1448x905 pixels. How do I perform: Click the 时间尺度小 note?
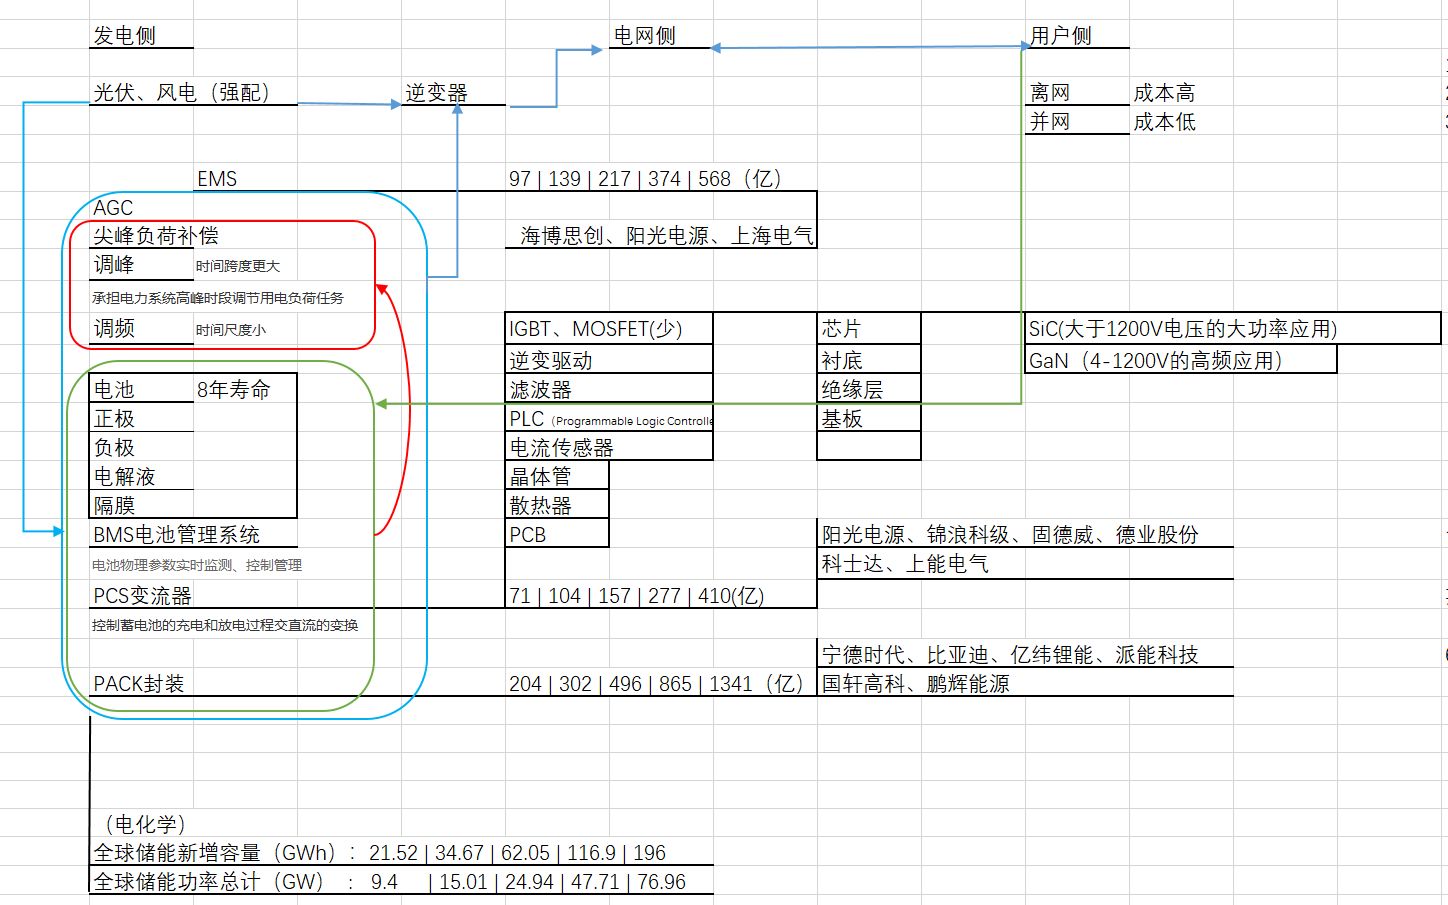point(231,330)
